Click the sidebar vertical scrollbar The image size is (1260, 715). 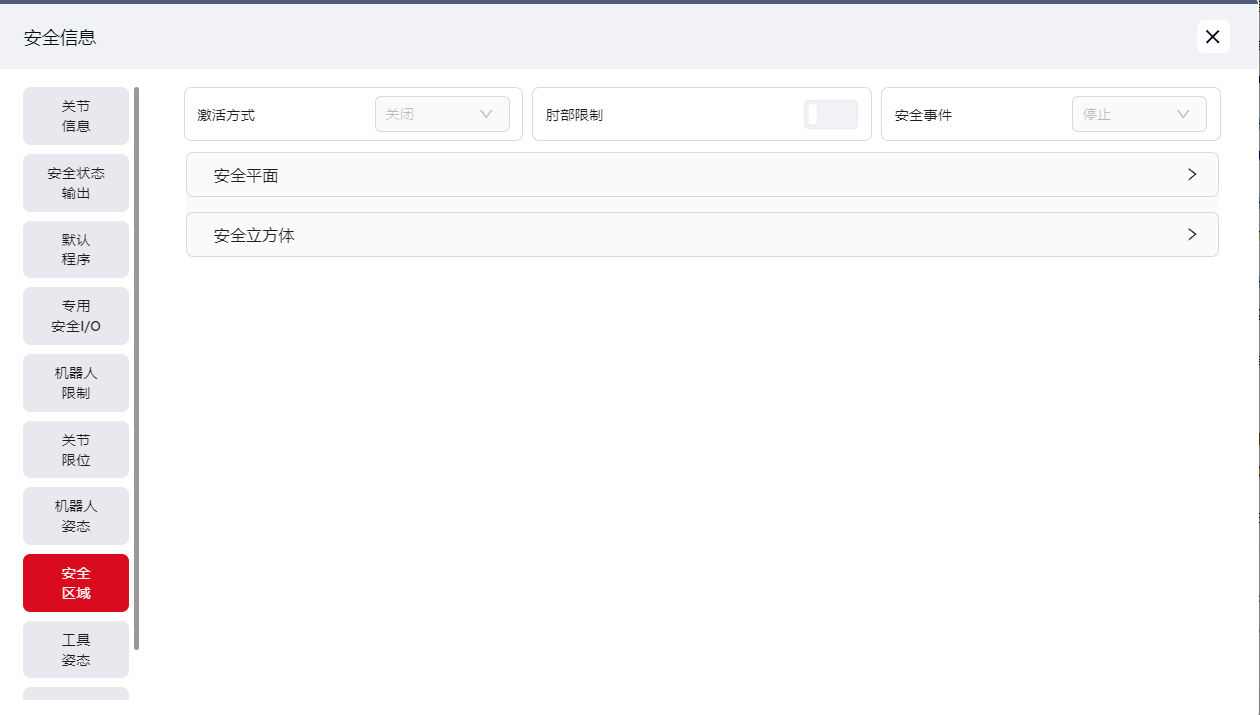point(136,368)
